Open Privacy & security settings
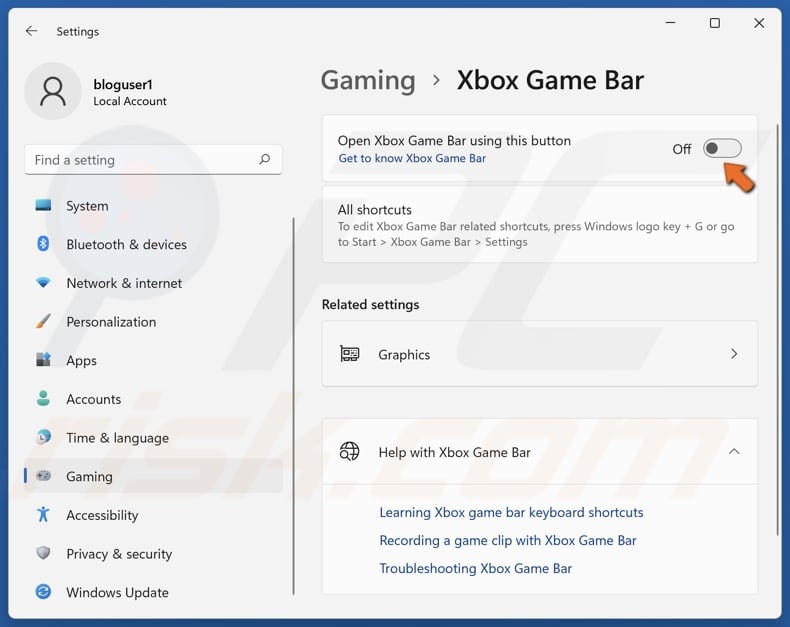Viewport: 790px width, 627px height. pyautogui.click(x=154, y=553)
